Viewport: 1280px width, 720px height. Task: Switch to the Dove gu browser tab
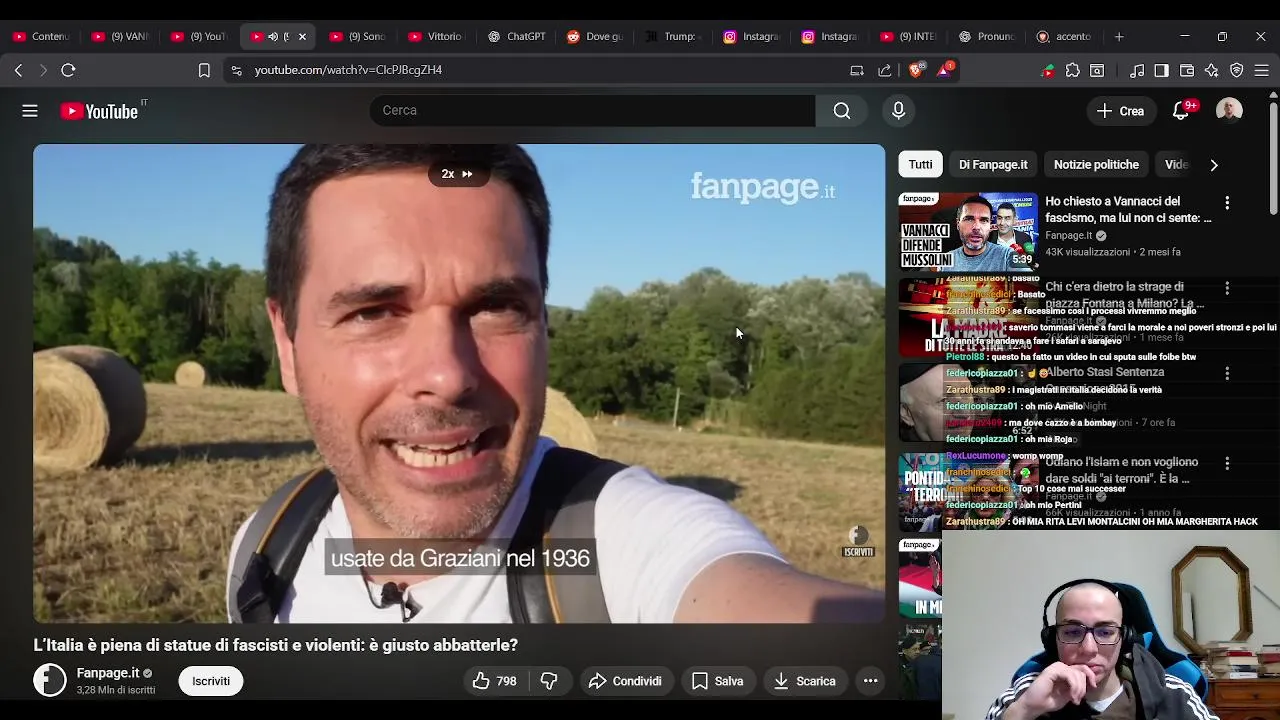(x=594, y=36)
